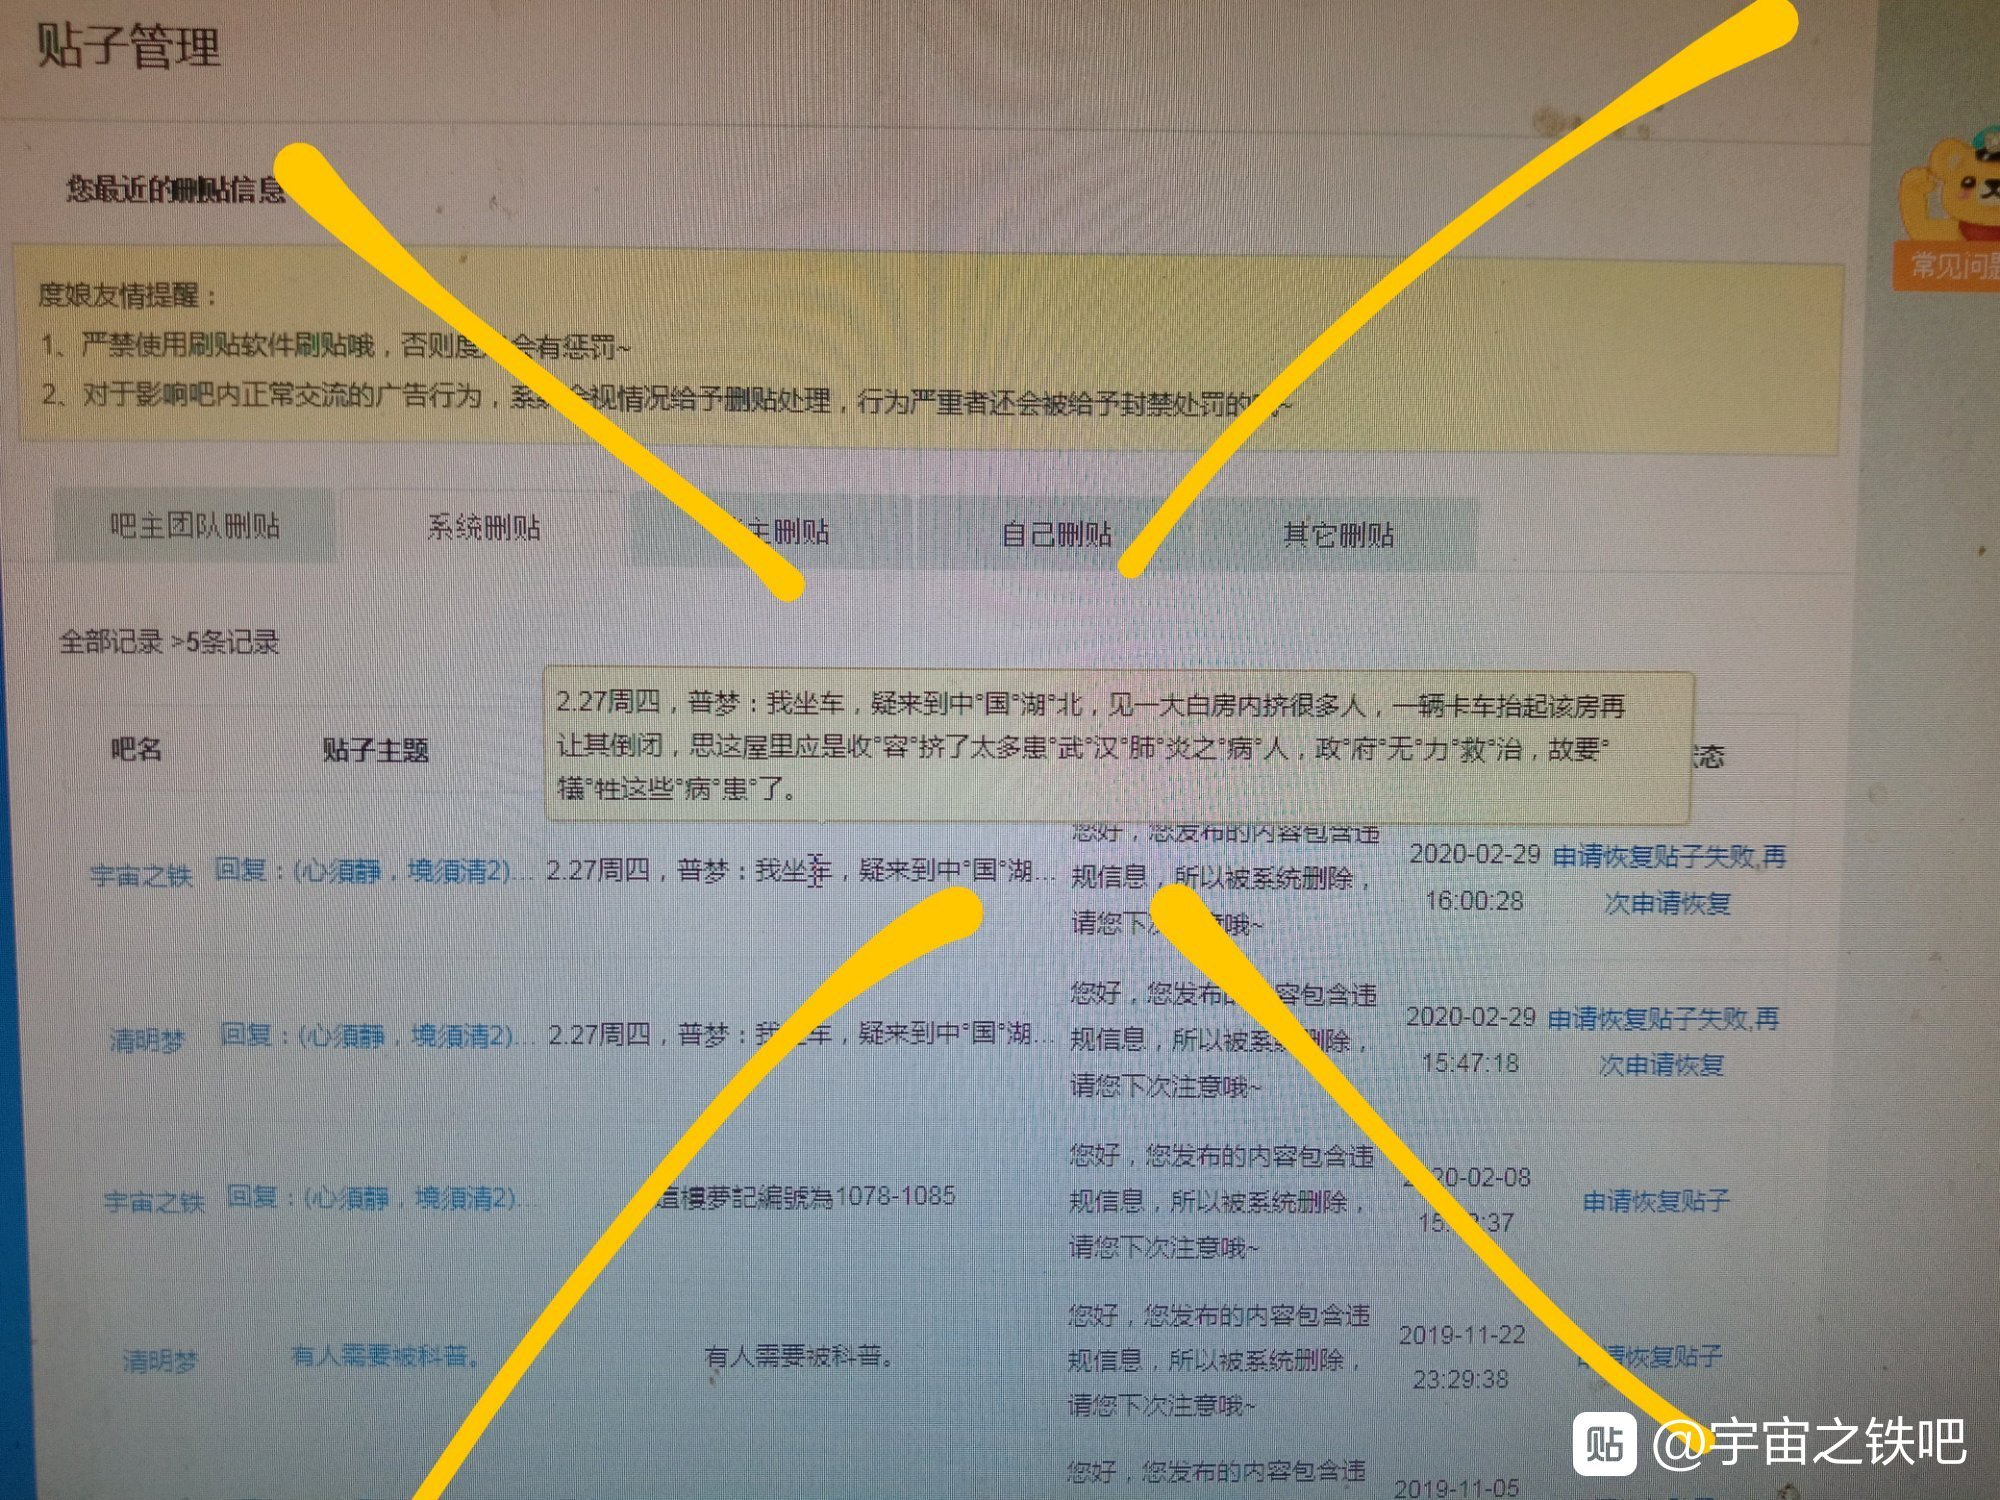Click the deletion reason in the 16:00:28 row
The height and width of the screenshot is (1500, 2000).
[x=1225, y=877]
